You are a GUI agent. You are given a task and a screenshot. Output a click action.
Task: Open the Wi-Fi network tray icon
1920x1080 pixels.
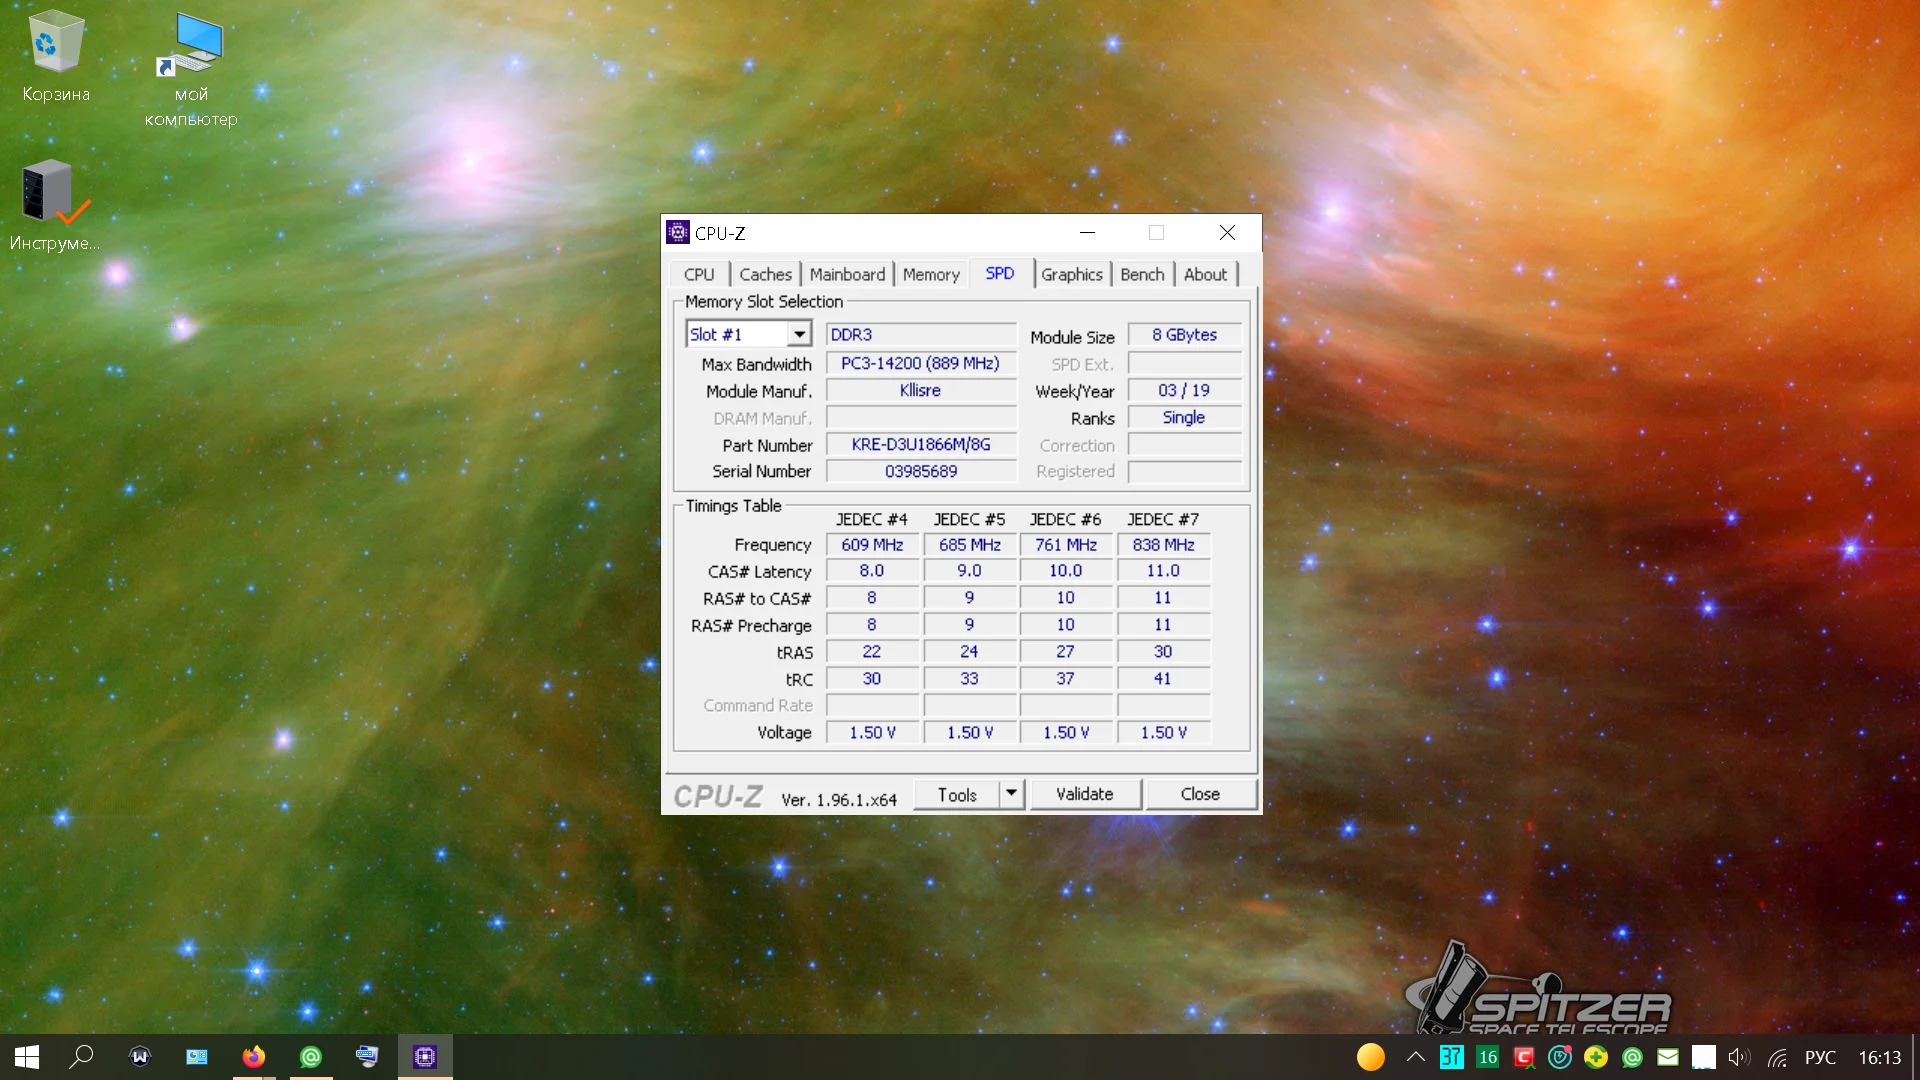pos(1777,1057)
